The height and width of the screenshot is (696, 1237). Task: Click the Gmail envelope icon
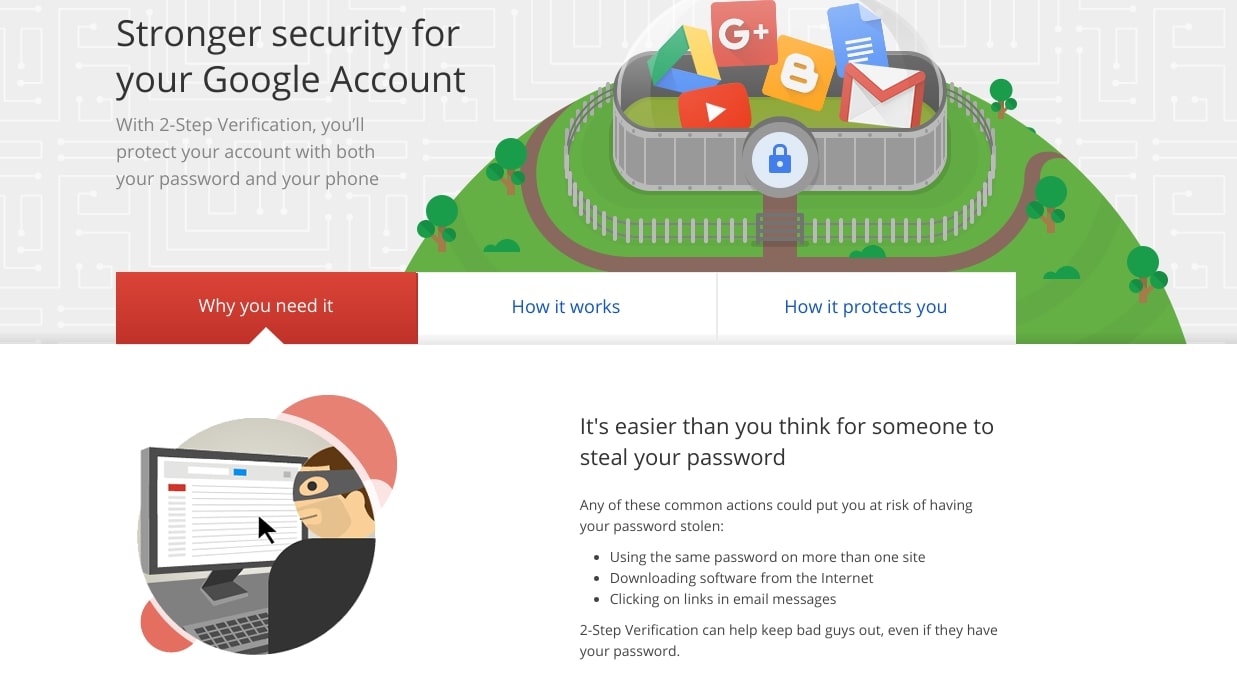[x=882, y=95]
